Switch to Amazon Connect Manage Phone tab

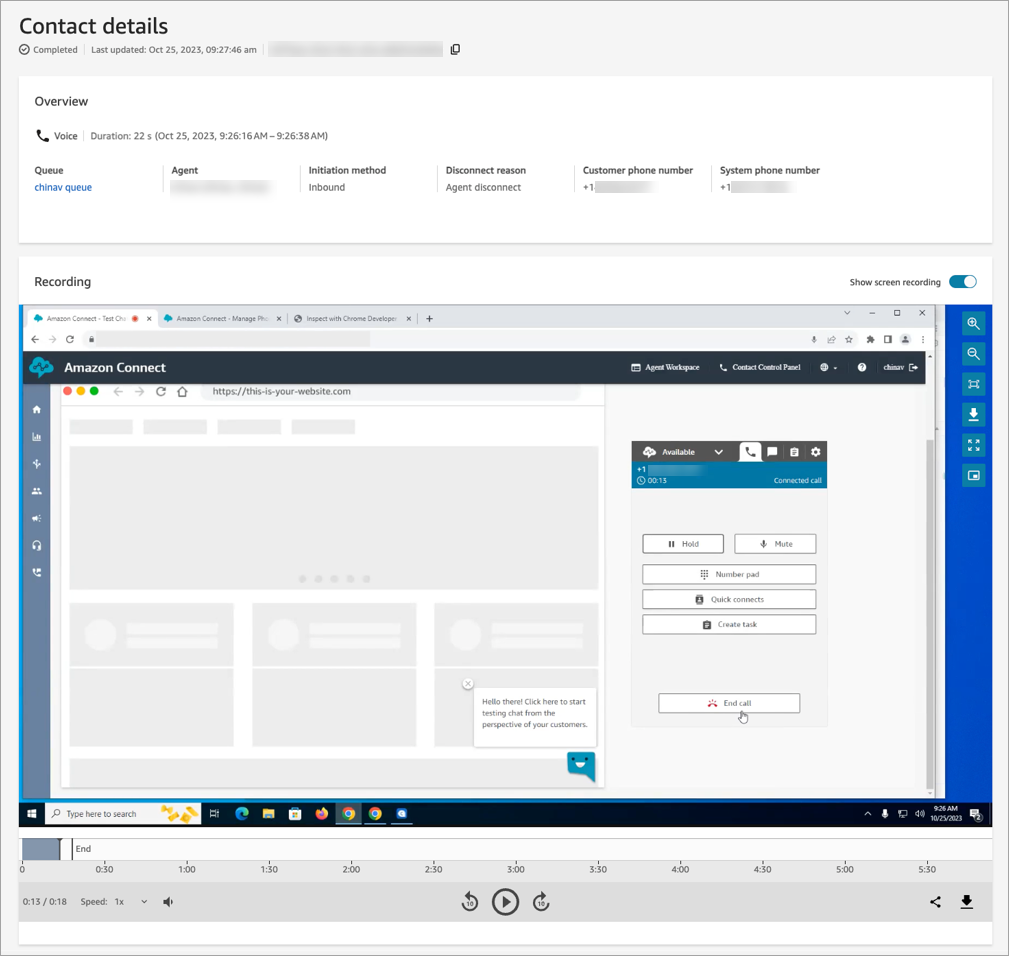coord(216,319)
